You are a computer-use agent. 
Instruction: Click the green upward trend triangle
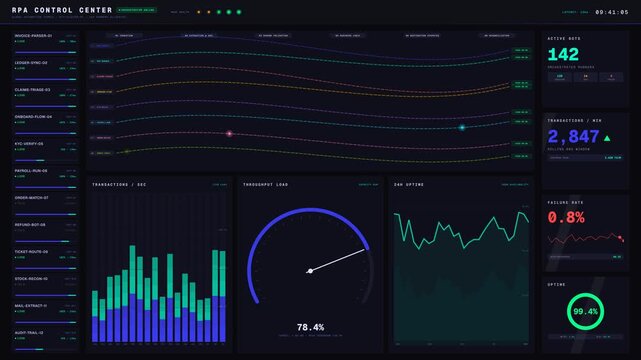click(x=607, y=138)
